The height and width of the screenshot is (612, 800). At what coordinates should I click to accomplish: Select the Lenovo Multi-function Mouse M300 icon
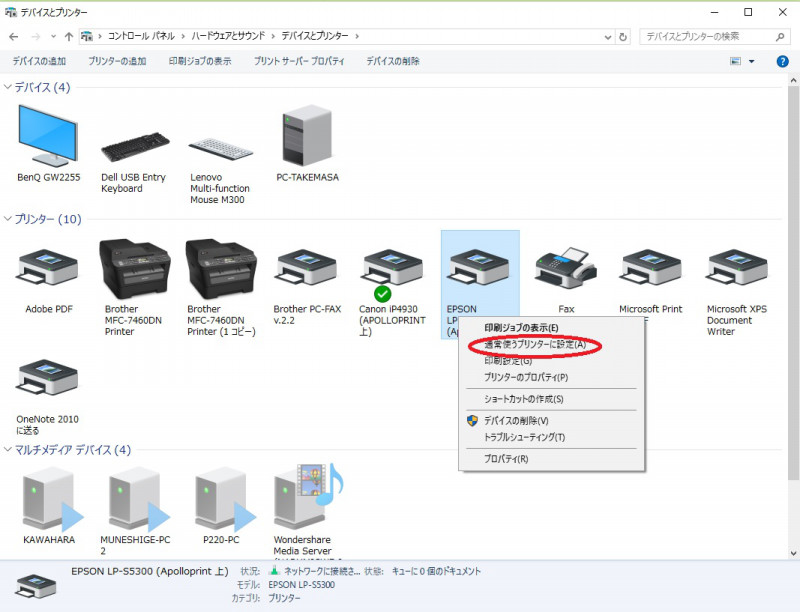click(x=220, y=148)
